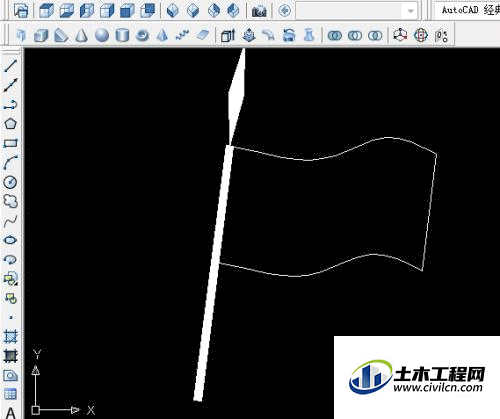500x419 pixels.
Task: Select the Cylinder solid tool
Action: (122, 35)
